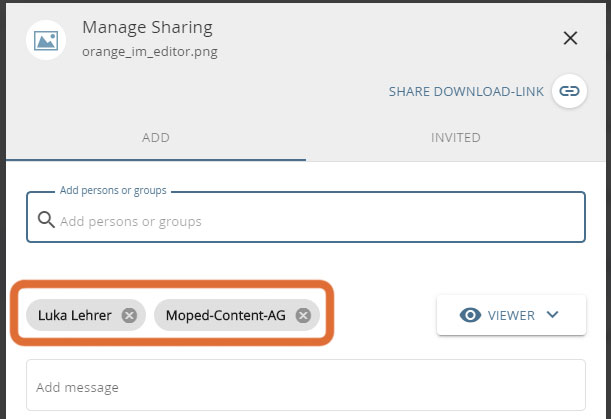Close the Manage Sharing dialog
Screen dimensions: 611x419
[x=571, y=38]
